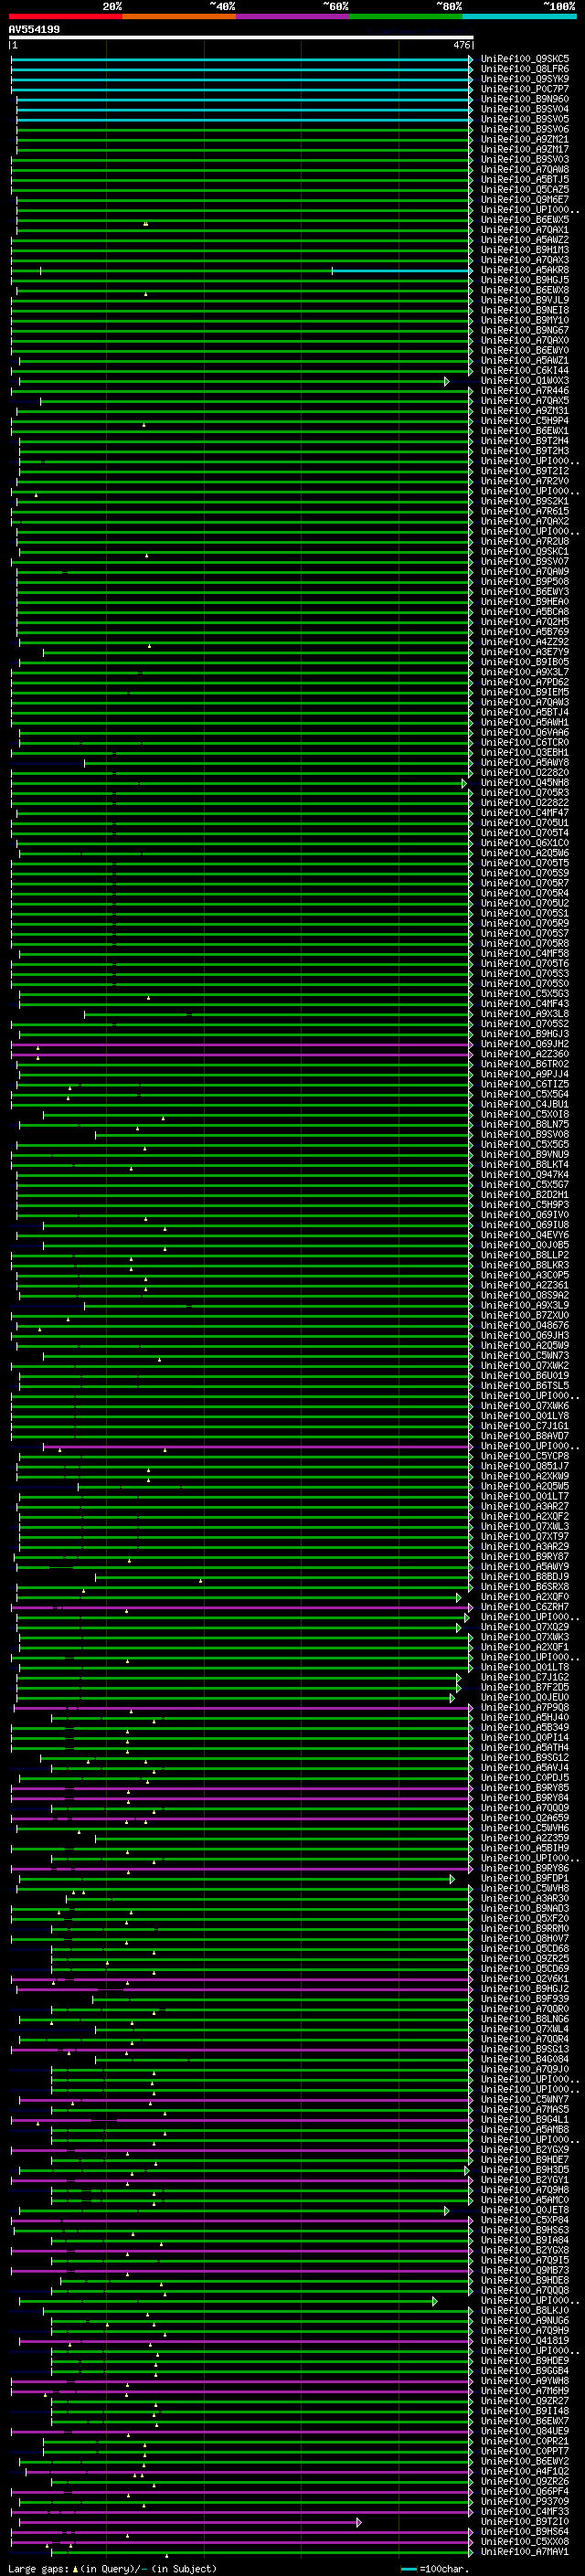
Task: Click UniRef100_B2D2H1 entry
Action: (525, 1194)
